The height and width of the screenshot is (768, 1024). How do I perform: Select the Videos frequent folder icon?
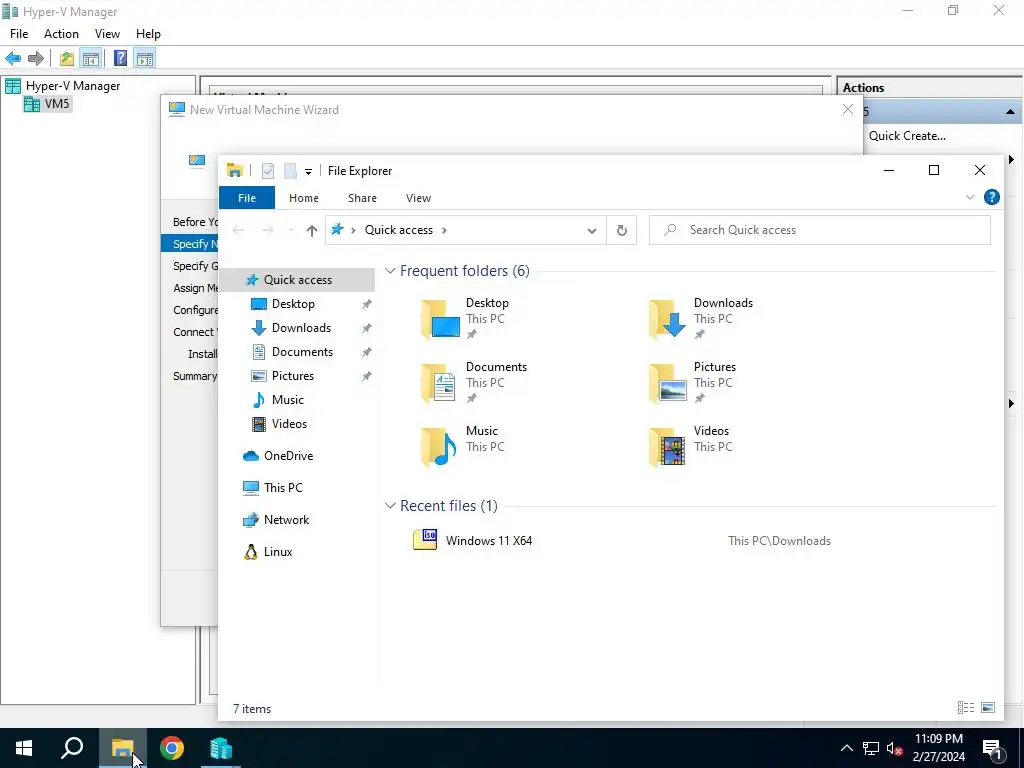point(668,447)
